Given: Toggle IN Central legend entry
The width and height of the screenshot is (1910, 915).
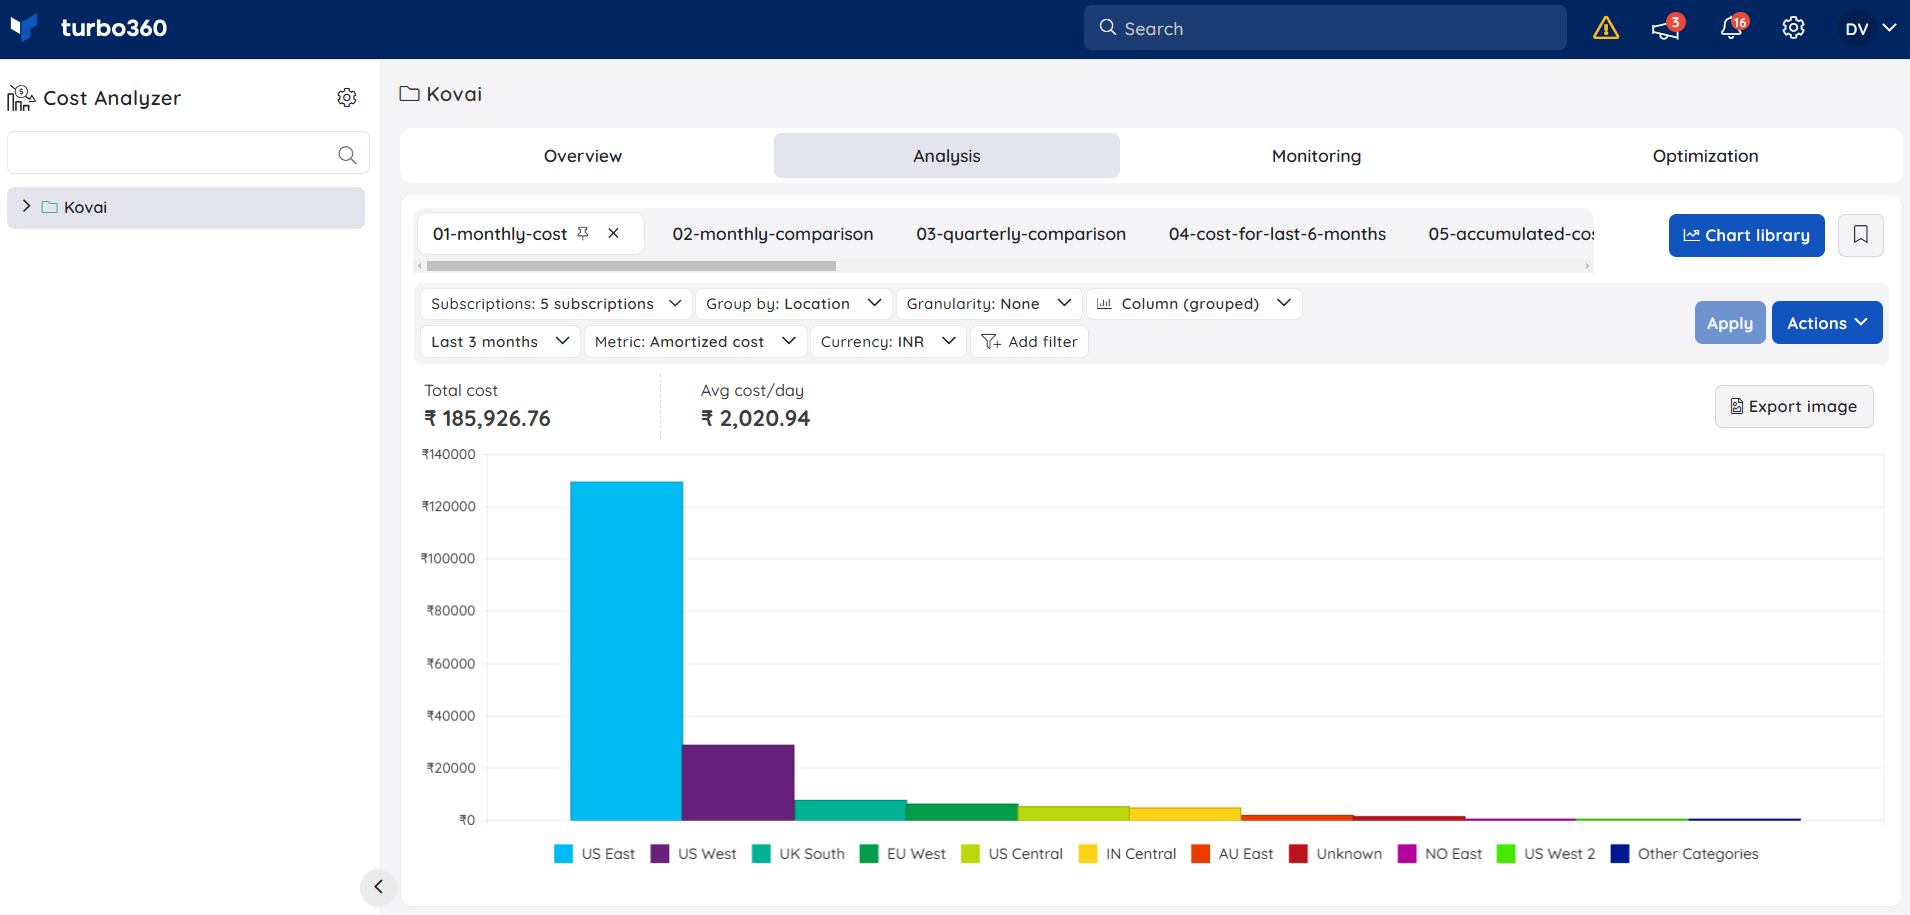Looking at the screenshot, I should point(1128,854).
